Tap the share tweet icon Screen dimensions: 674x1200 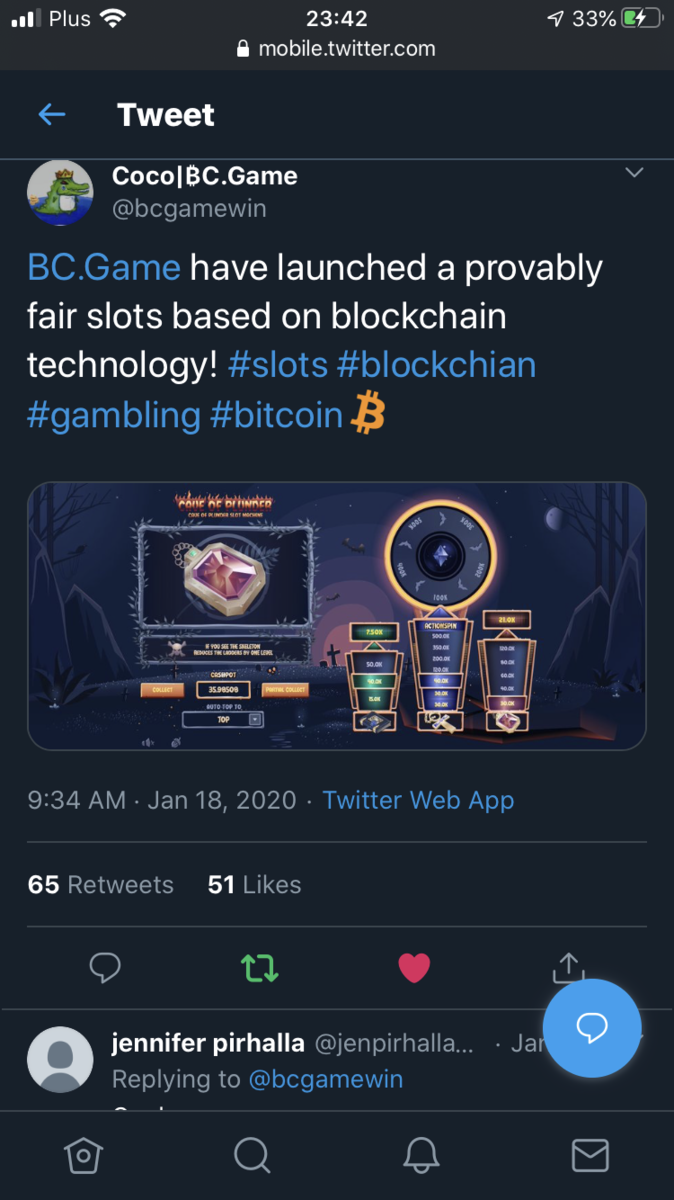[568, 966]
